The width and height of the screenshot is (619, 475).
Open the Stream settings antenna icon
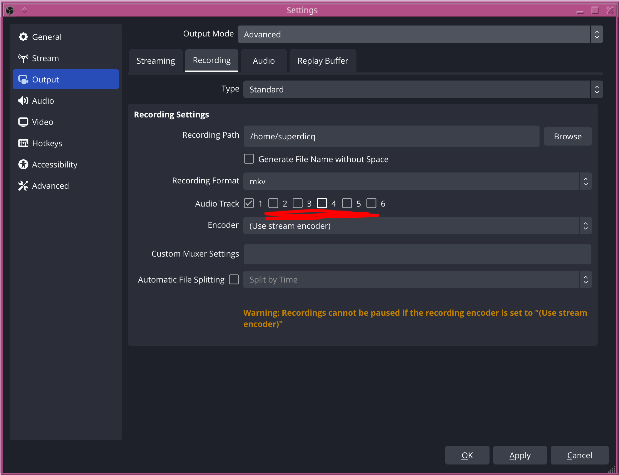(x=23, y=58)
